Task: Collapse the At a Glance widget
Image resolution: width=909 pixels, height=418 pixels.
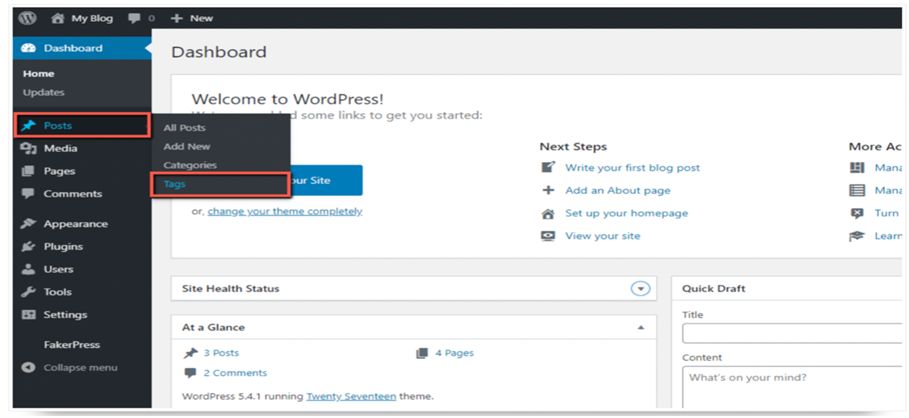Action: coord(640,327)
